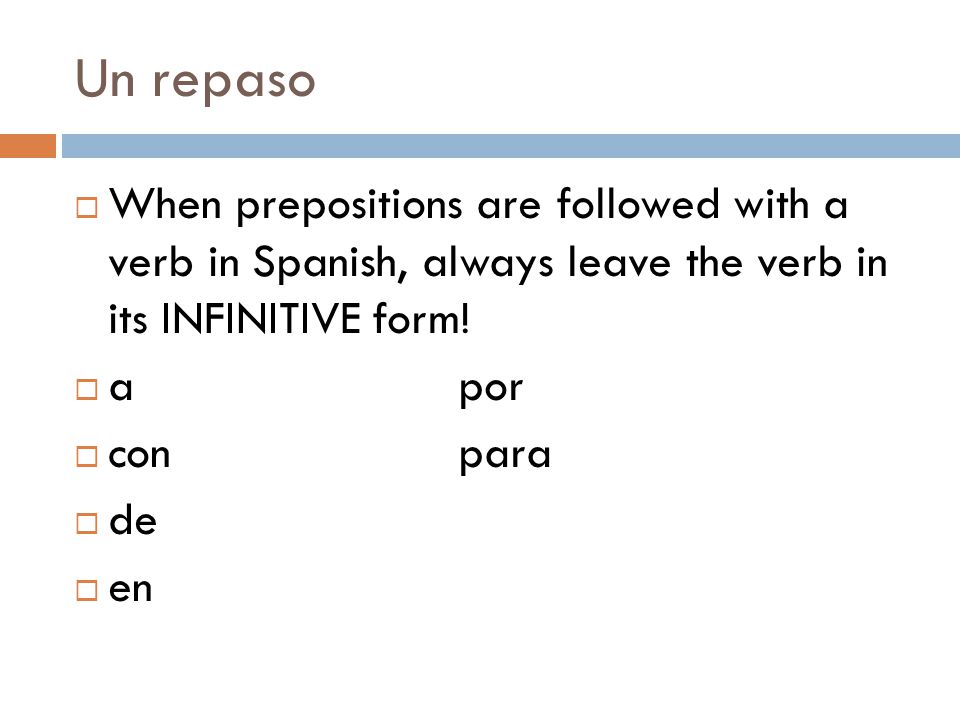
Task: Click the square bullet next to "a"
Action: (87, 389)
